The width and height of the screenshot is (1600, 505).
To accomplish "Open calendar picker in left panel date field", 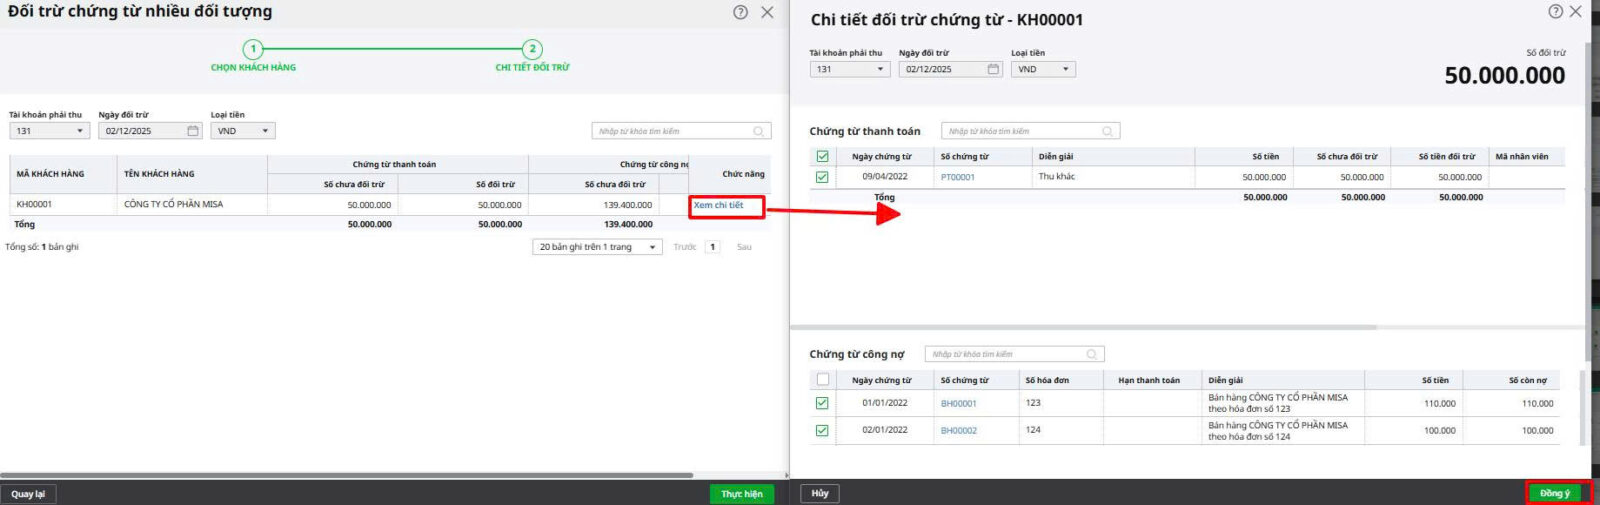I will [x=193, y=131].
